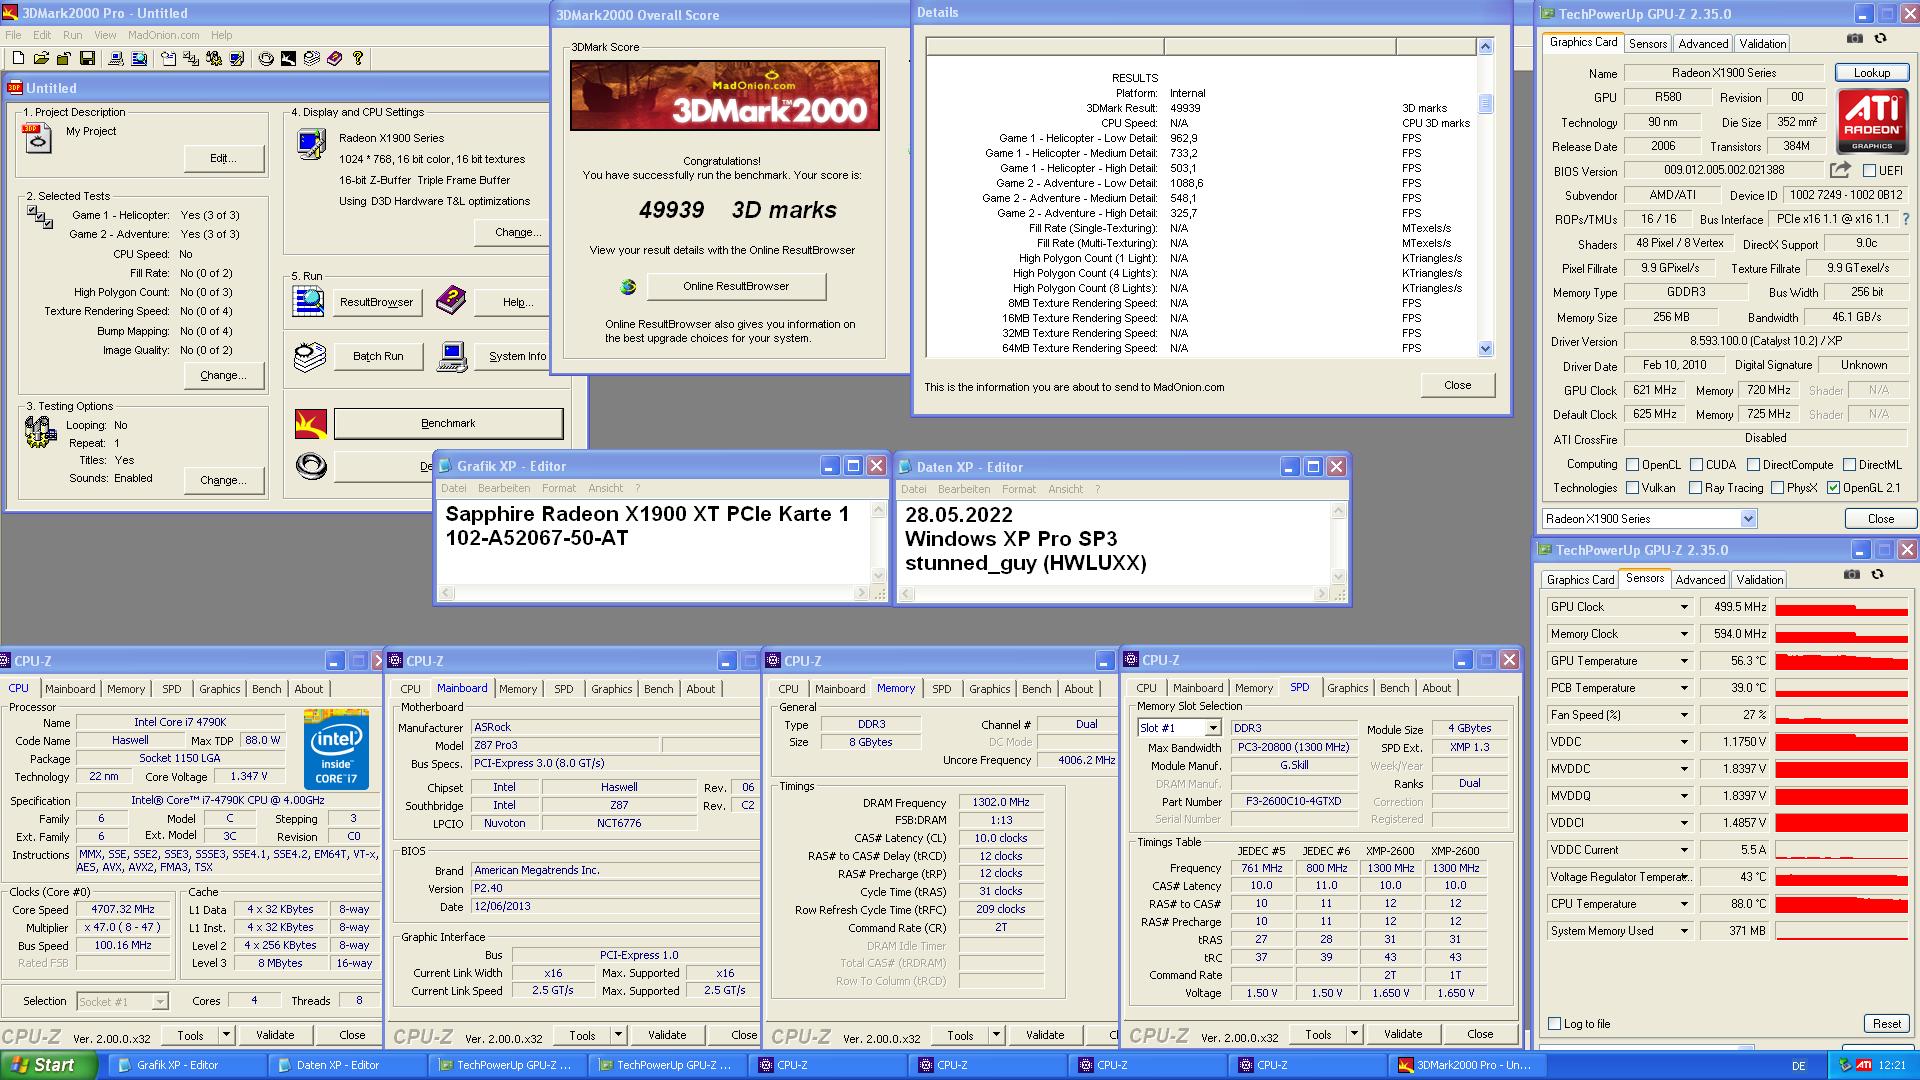Click the Start button on taskbar
Screen dimensions: 1920x1080
pyautogui.click(x=49, y=1065)
